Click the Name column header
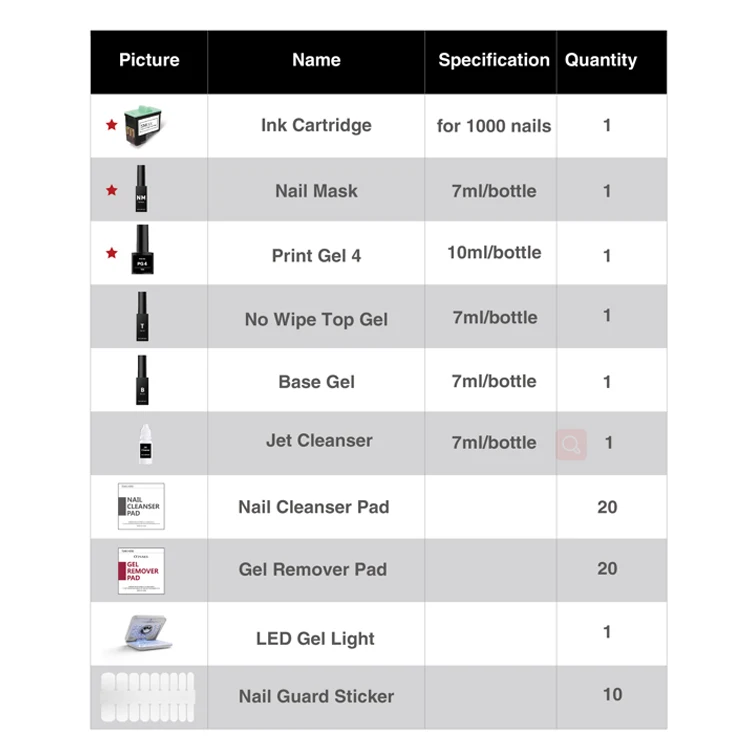750x750 pixels. click(316, 60)
